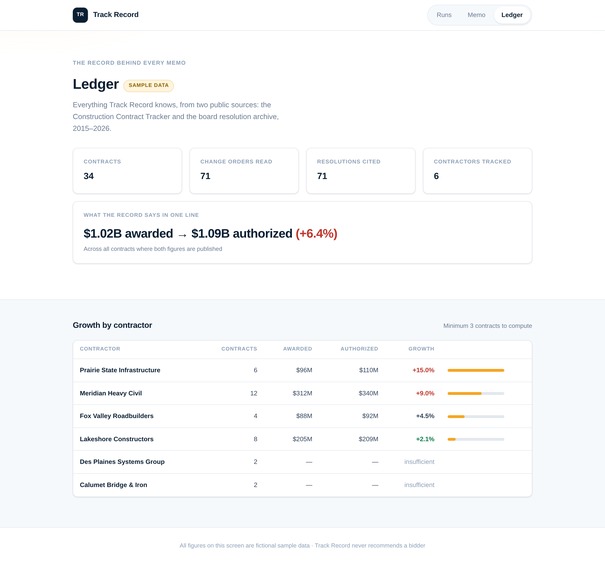The image size is (605, 573).
Task: Select Prairie State Infrastructure row name
Action: 120,370
